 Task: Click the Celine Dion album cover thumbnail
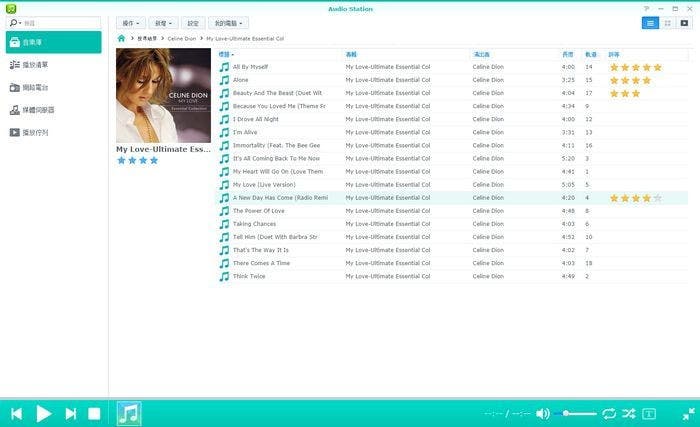coord(163,95)
